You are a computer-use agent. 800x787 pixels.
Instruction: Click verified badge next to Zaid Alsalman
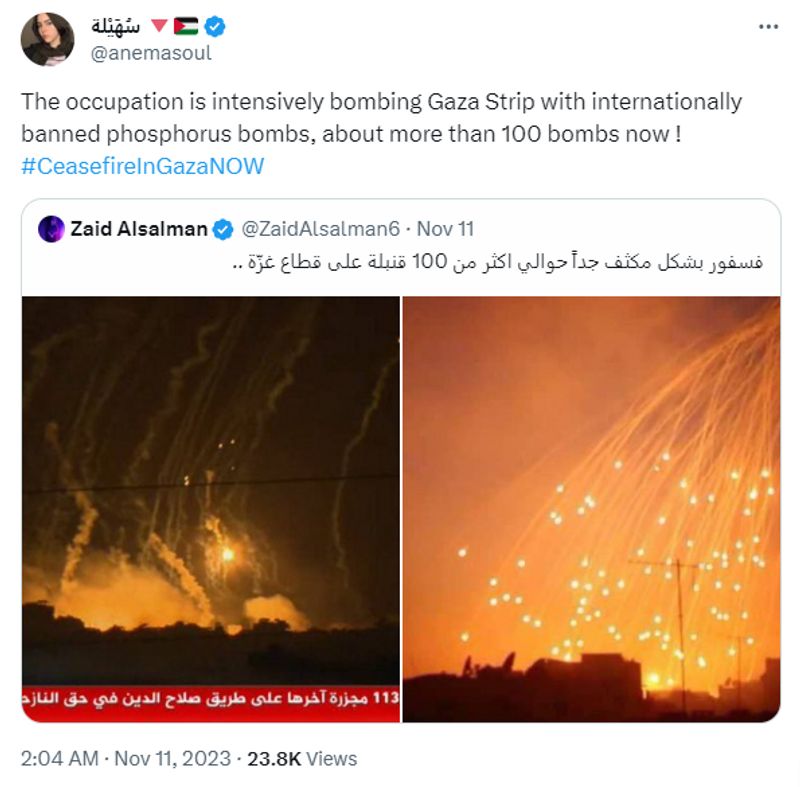click(x=223, y=230)
